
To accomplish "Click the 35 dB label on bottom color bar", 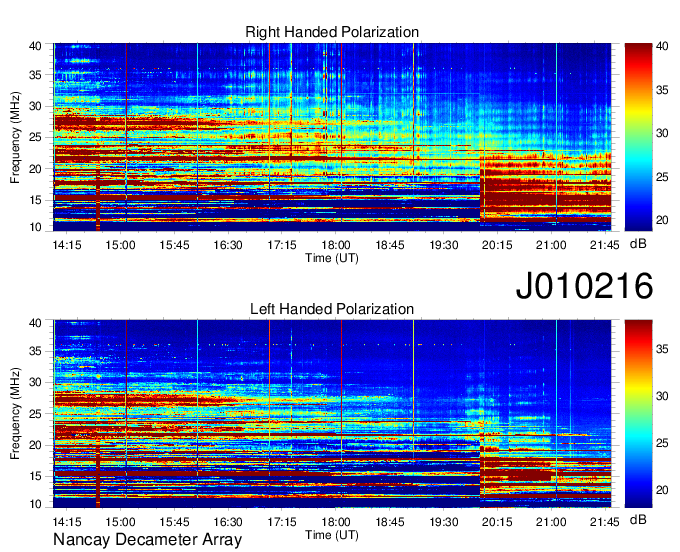I will [662, 349].
